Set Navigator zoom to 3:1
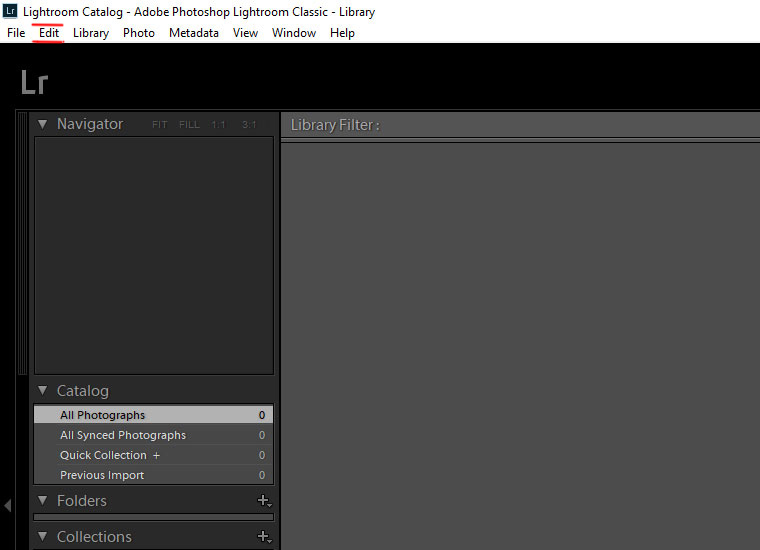 pos(249,125)
